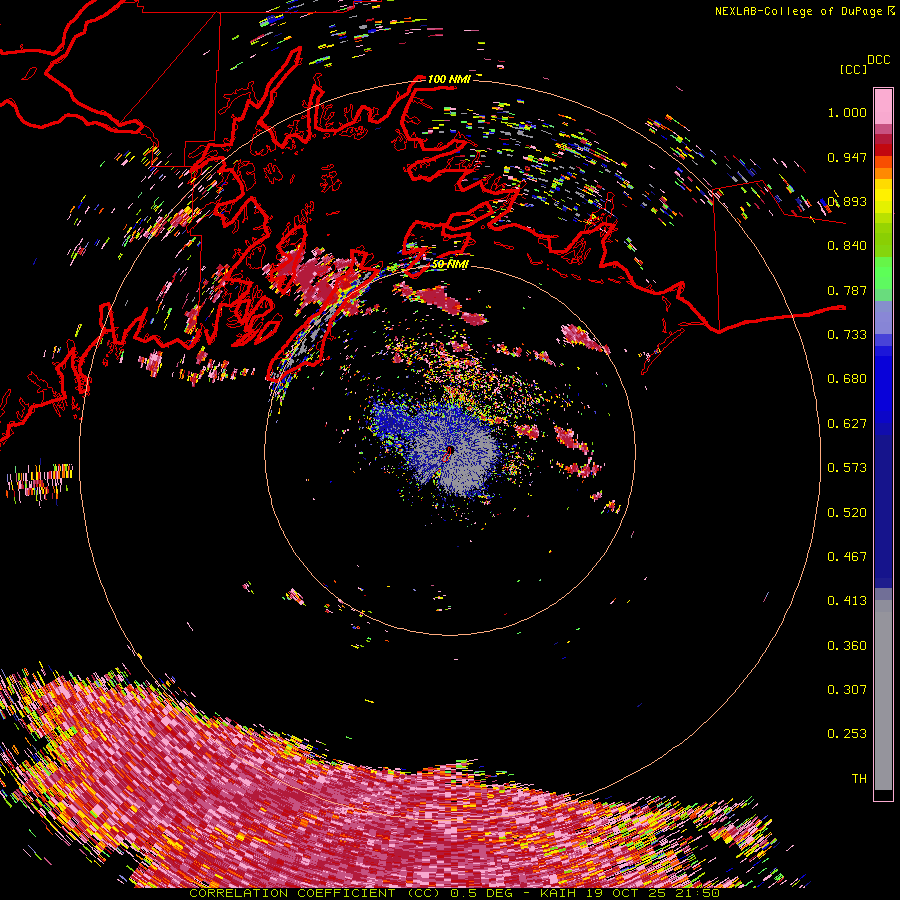The height and width of the screenshot is (900, 900).
Task: Select the 1.000 scale value
Action: point(847,112)
